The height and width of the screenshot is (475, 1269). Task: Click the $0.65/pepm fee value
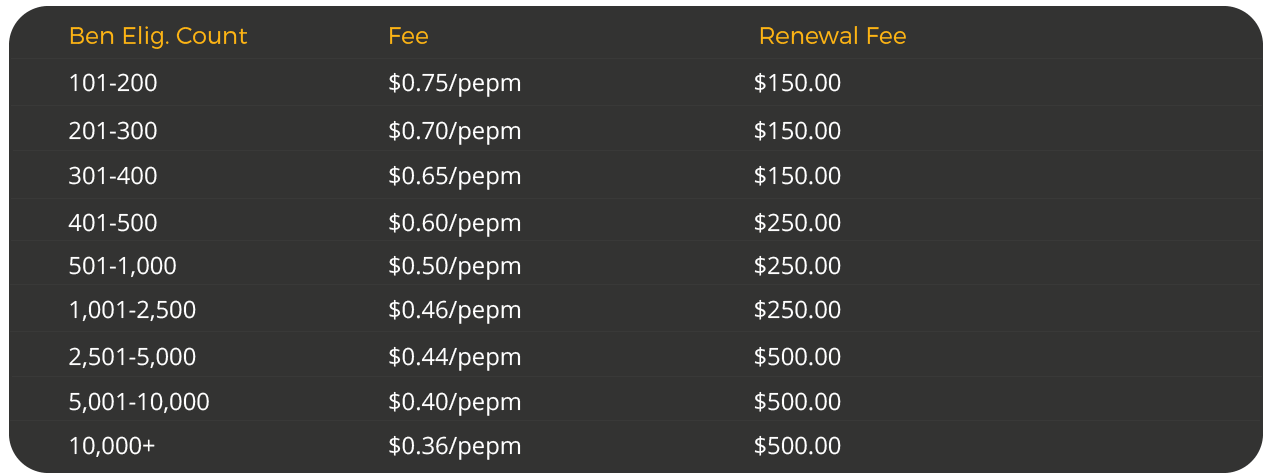click(x=455, y=176)
